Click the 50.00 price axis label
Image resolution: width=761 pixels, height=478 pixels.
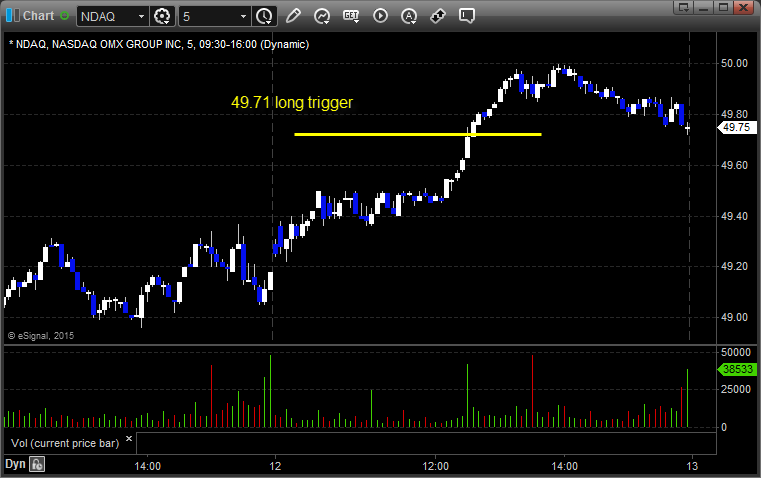(x=734, y=64)
